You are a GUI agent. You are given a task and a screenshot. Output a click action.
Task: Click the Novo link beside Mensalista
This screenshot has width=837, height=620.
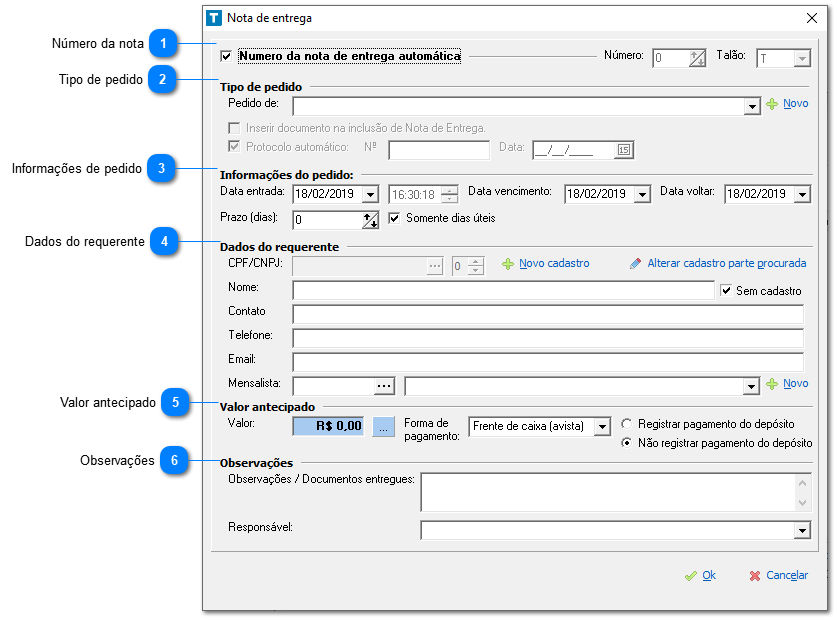[795, 383]
